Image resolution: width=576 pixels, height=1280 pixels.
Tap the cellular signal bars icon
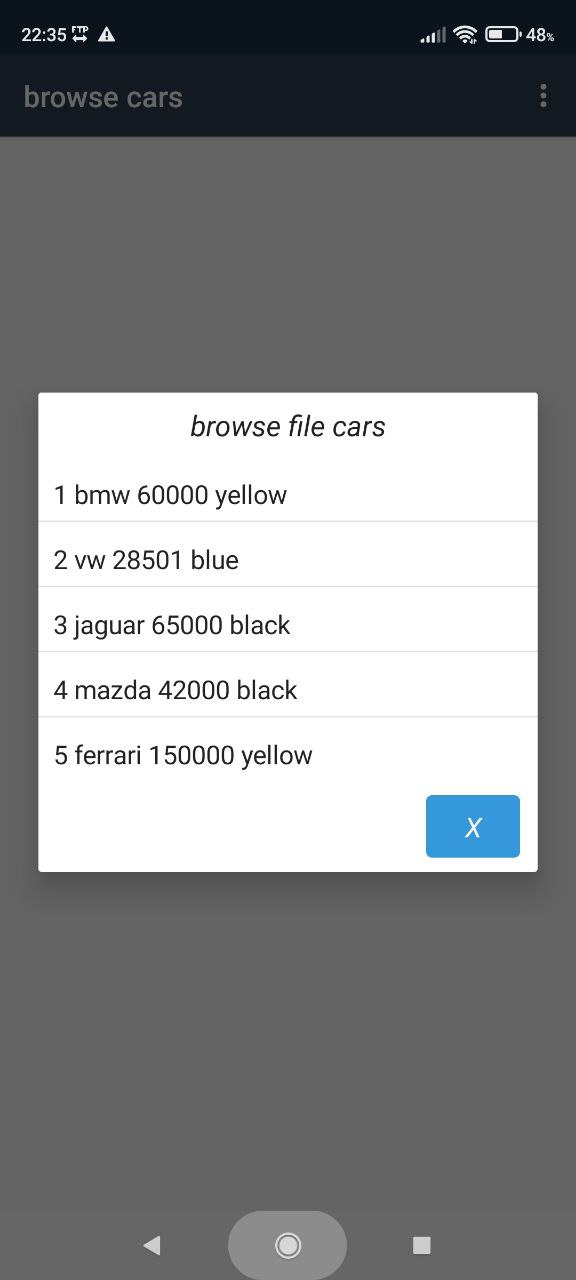433,35
